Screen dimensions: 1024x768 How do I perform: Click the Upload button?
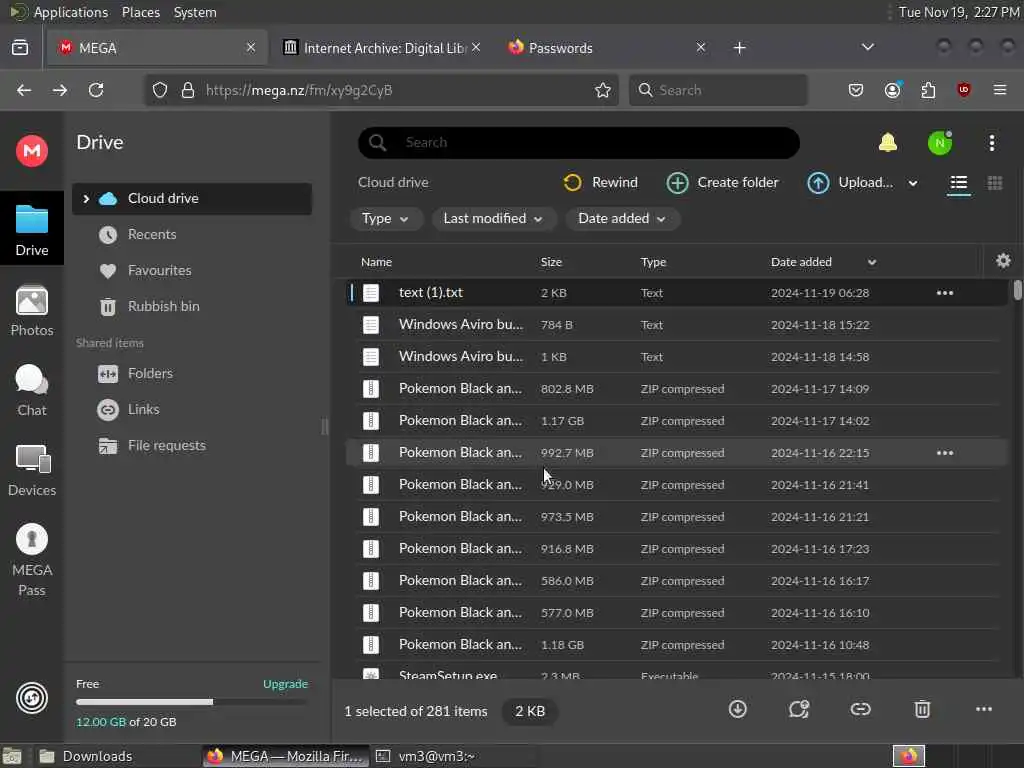pyautogui.click(x=850, y=182)
